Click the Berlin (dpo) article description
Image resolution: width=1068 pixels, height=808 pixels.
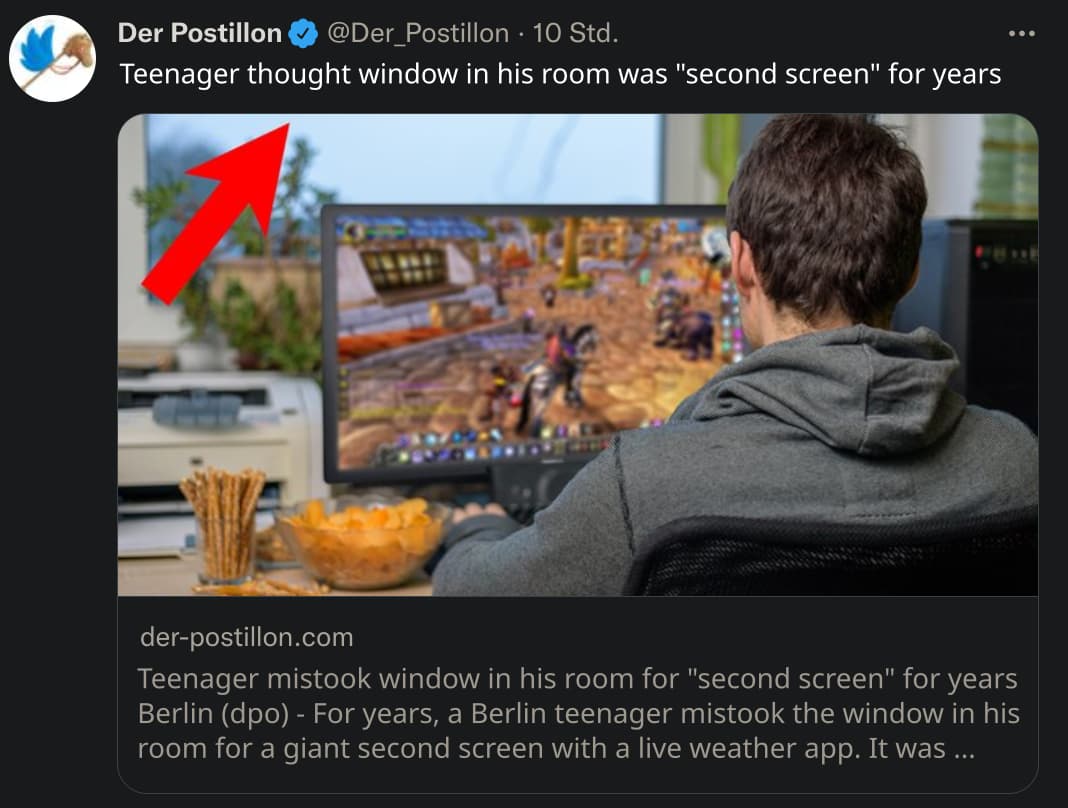tap(578, 731)
